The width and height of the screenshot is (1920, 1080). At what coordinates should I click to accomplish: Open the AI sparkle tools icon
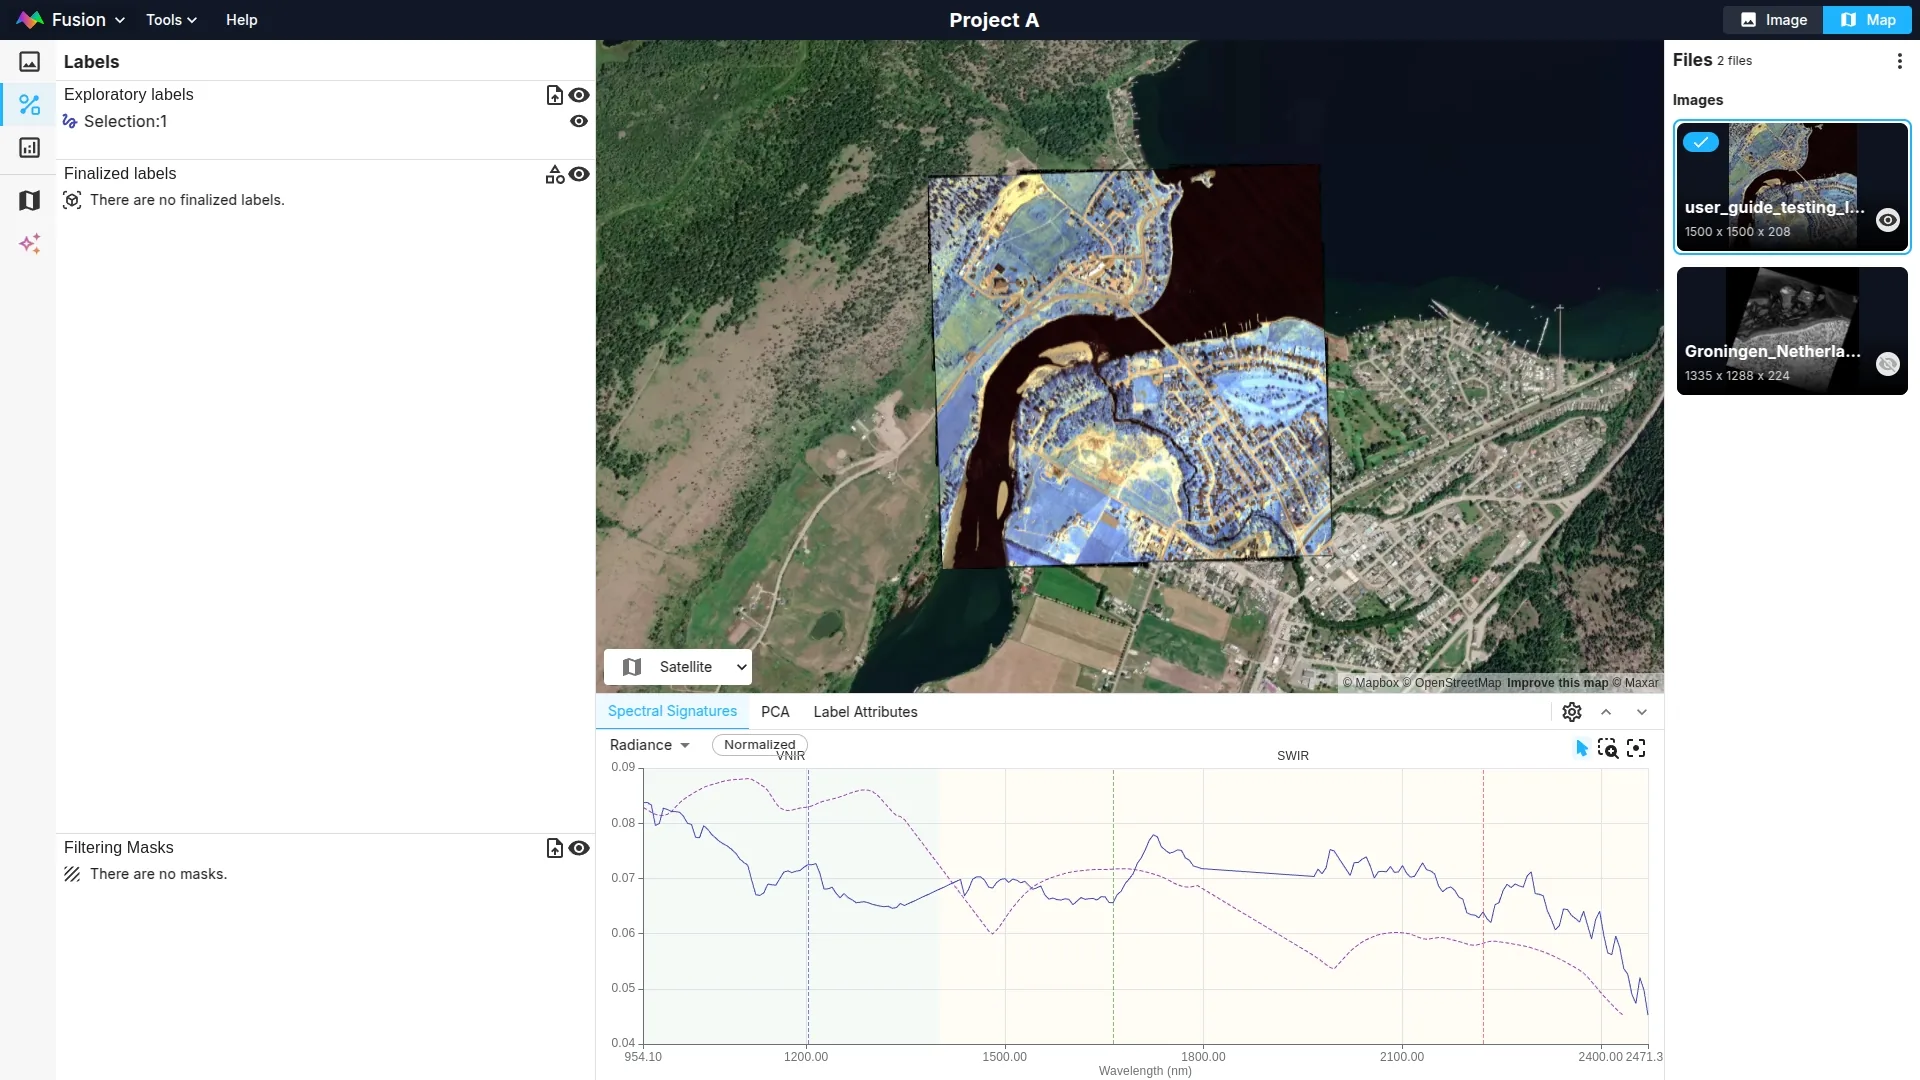coord(29,244)
